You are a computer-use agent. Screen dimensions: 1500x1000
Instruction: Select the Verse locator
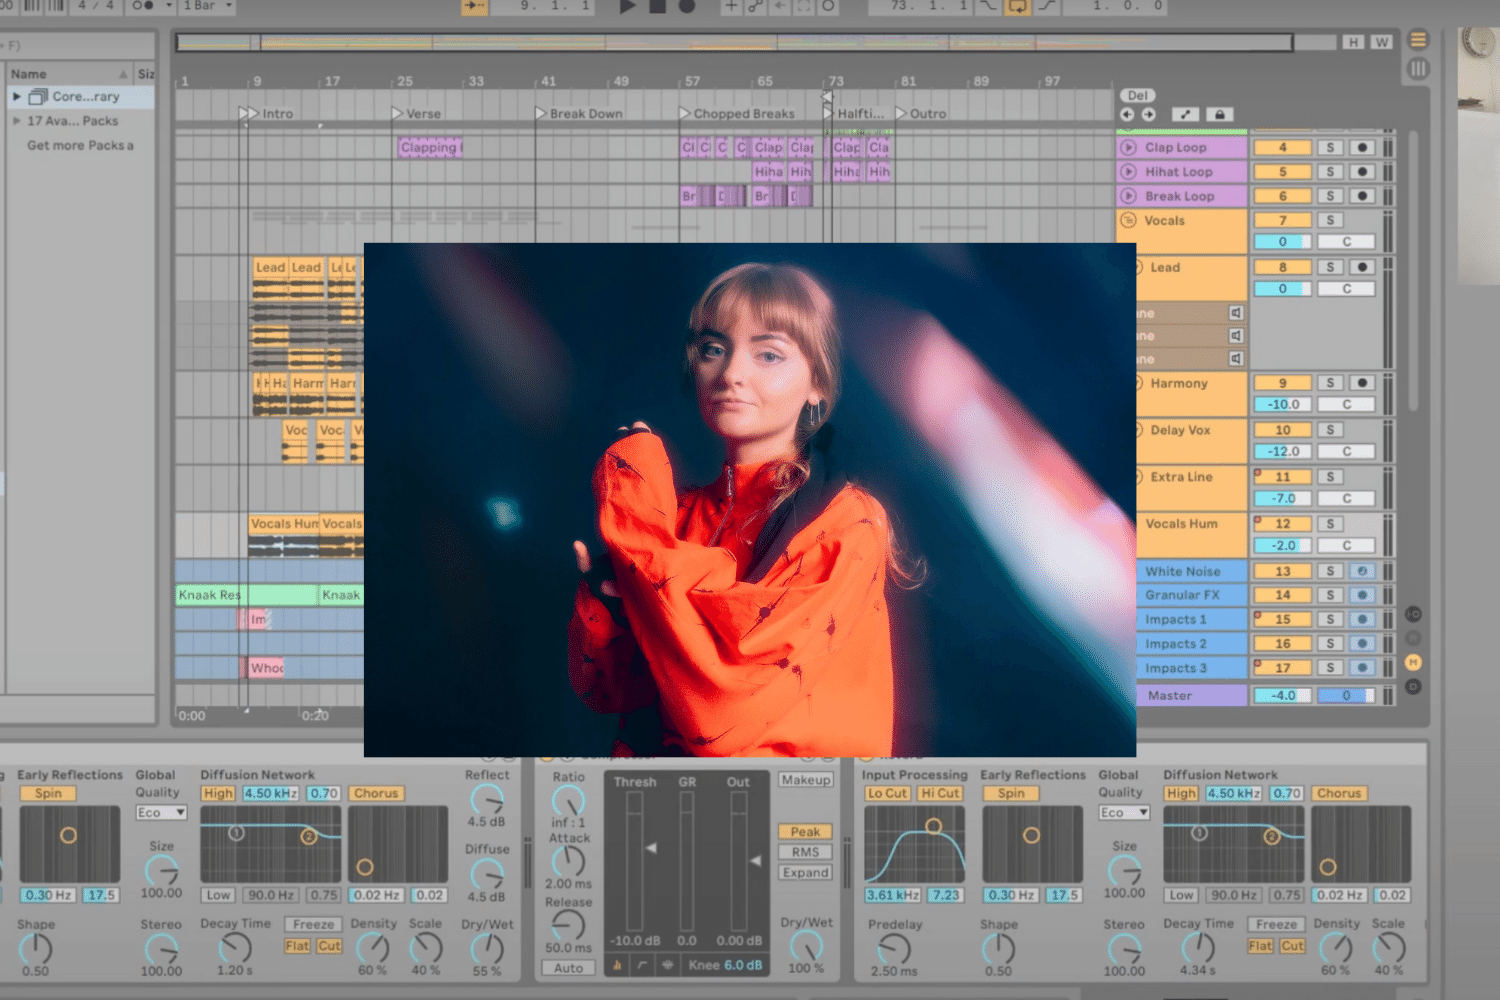(x=416, y=114)
